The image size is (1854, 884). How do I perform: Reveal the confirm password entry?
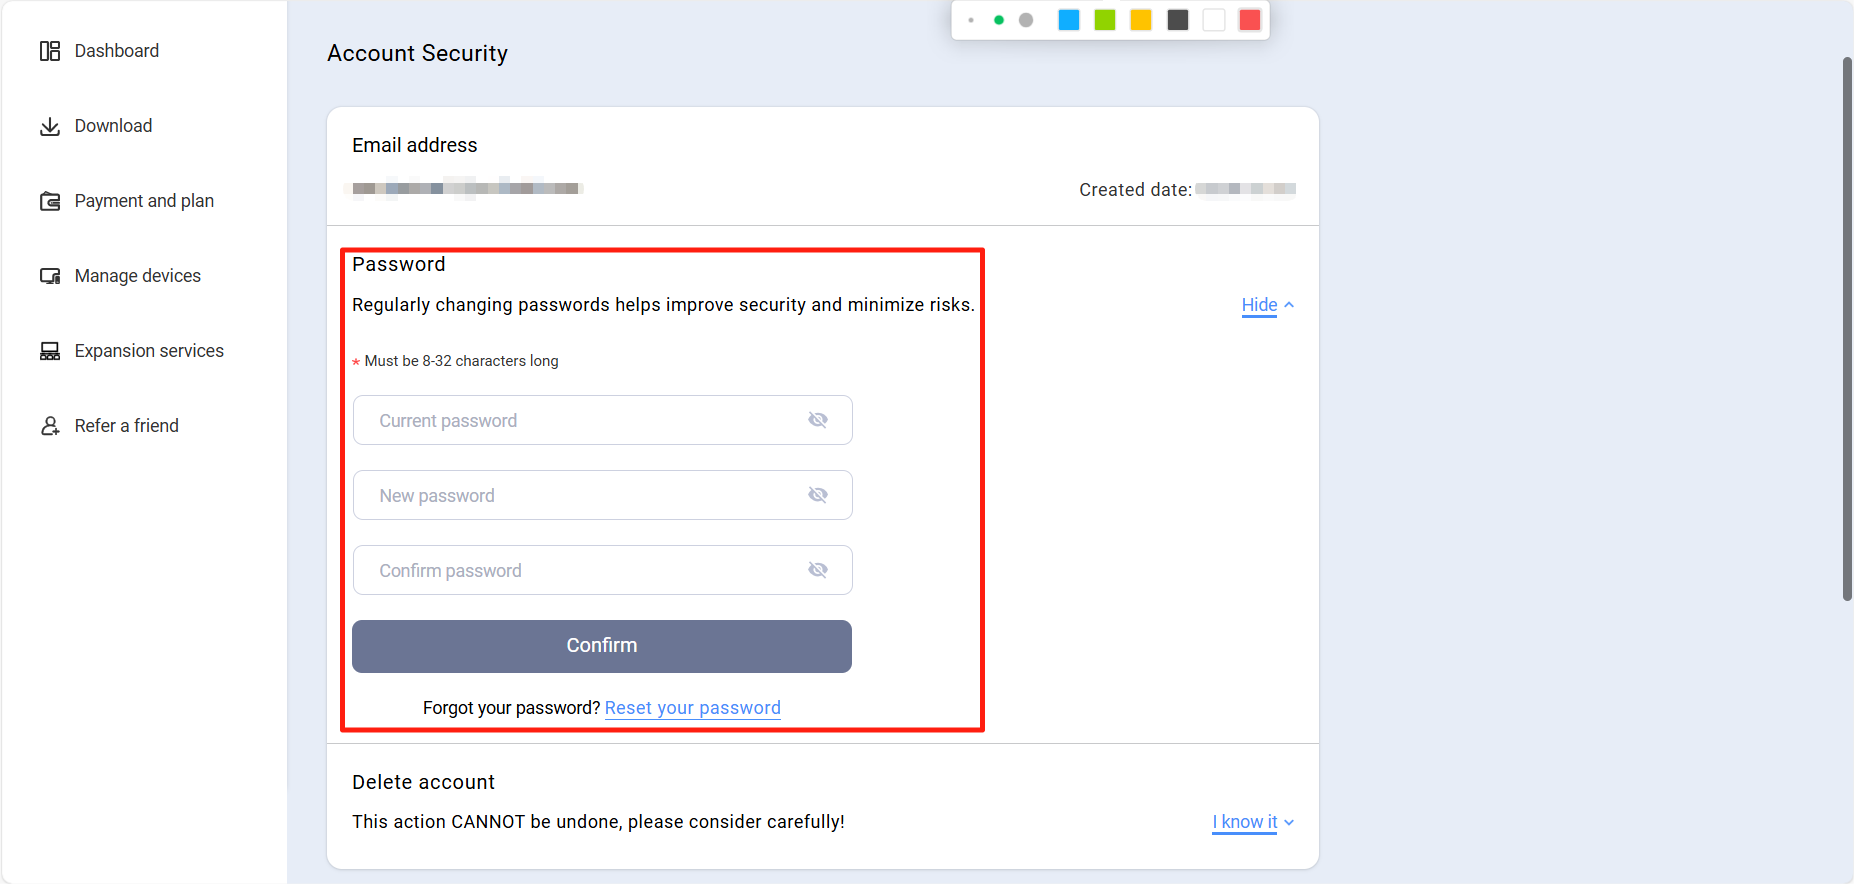click(818, 569)
